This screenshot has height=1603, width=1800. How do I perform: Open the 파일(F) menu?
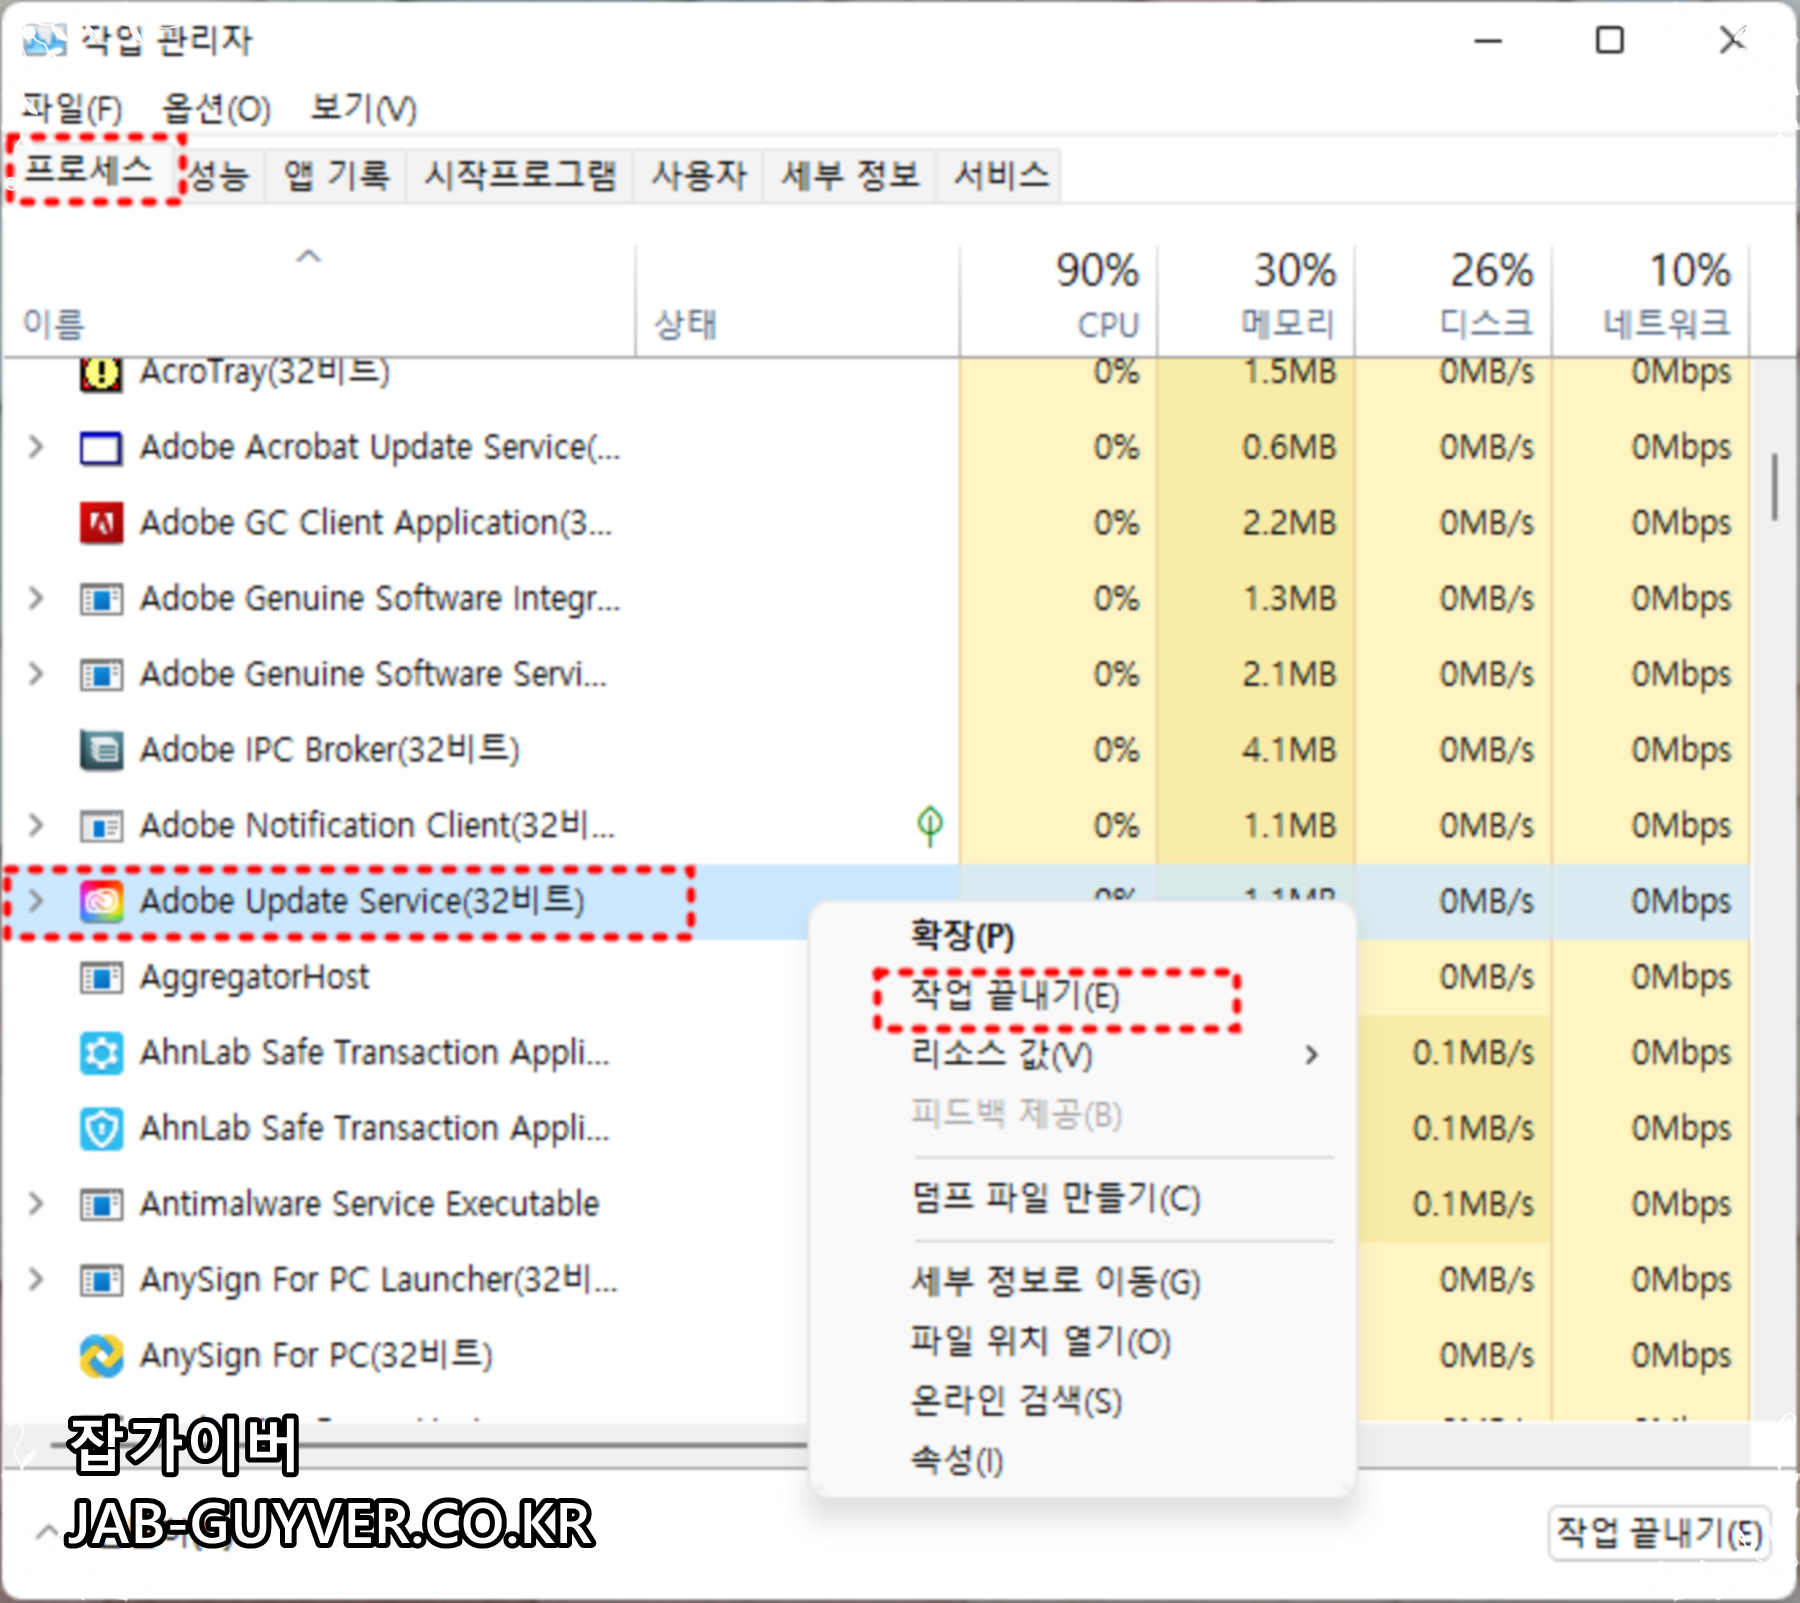pos(72,108)
